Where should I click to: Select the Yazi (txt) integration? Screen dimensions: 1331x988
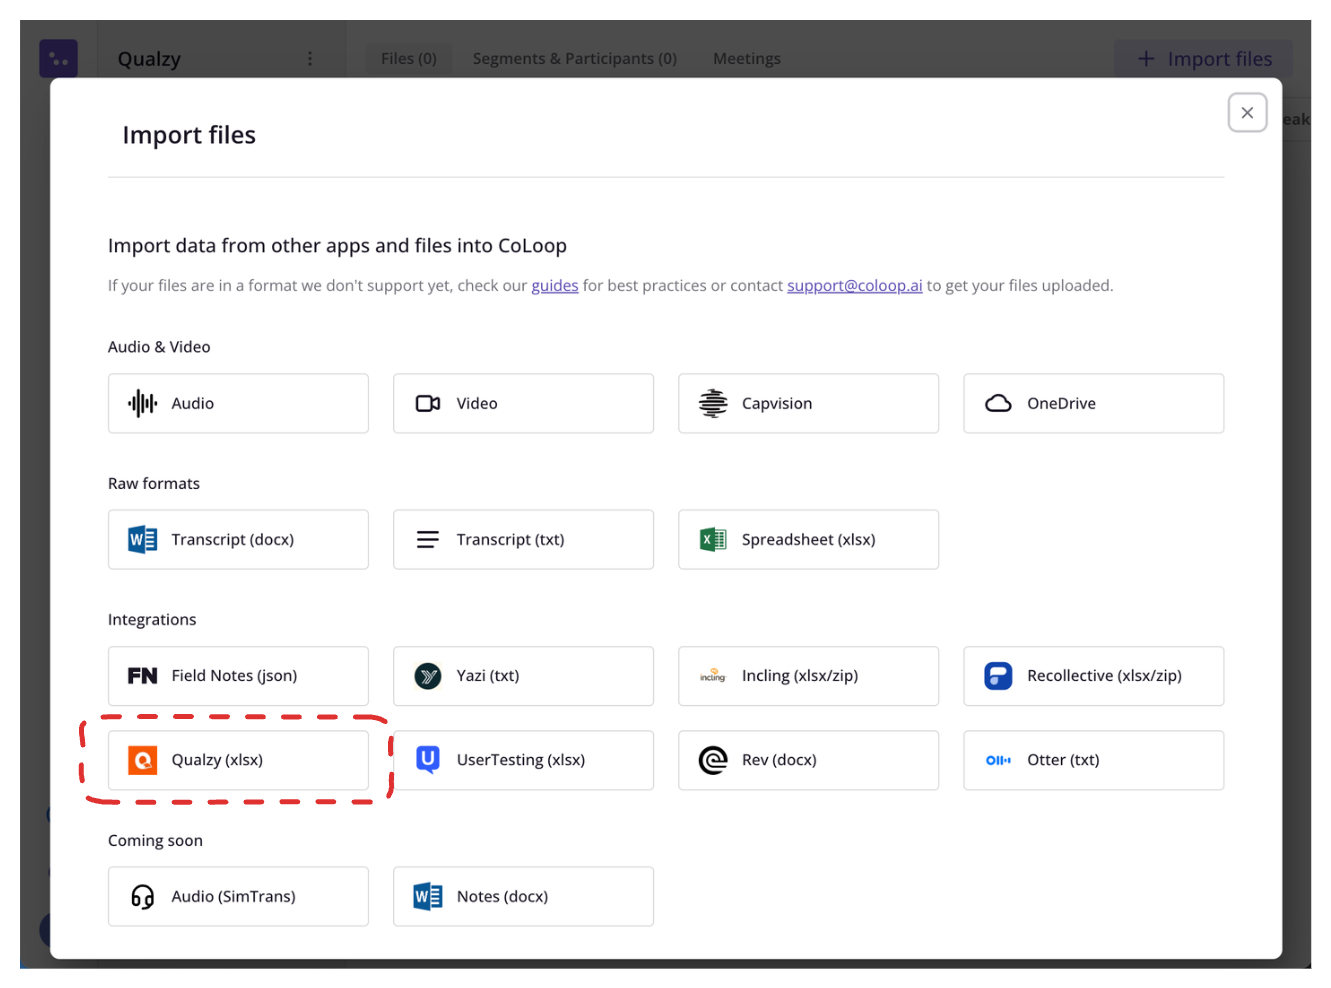coord(523,676)
